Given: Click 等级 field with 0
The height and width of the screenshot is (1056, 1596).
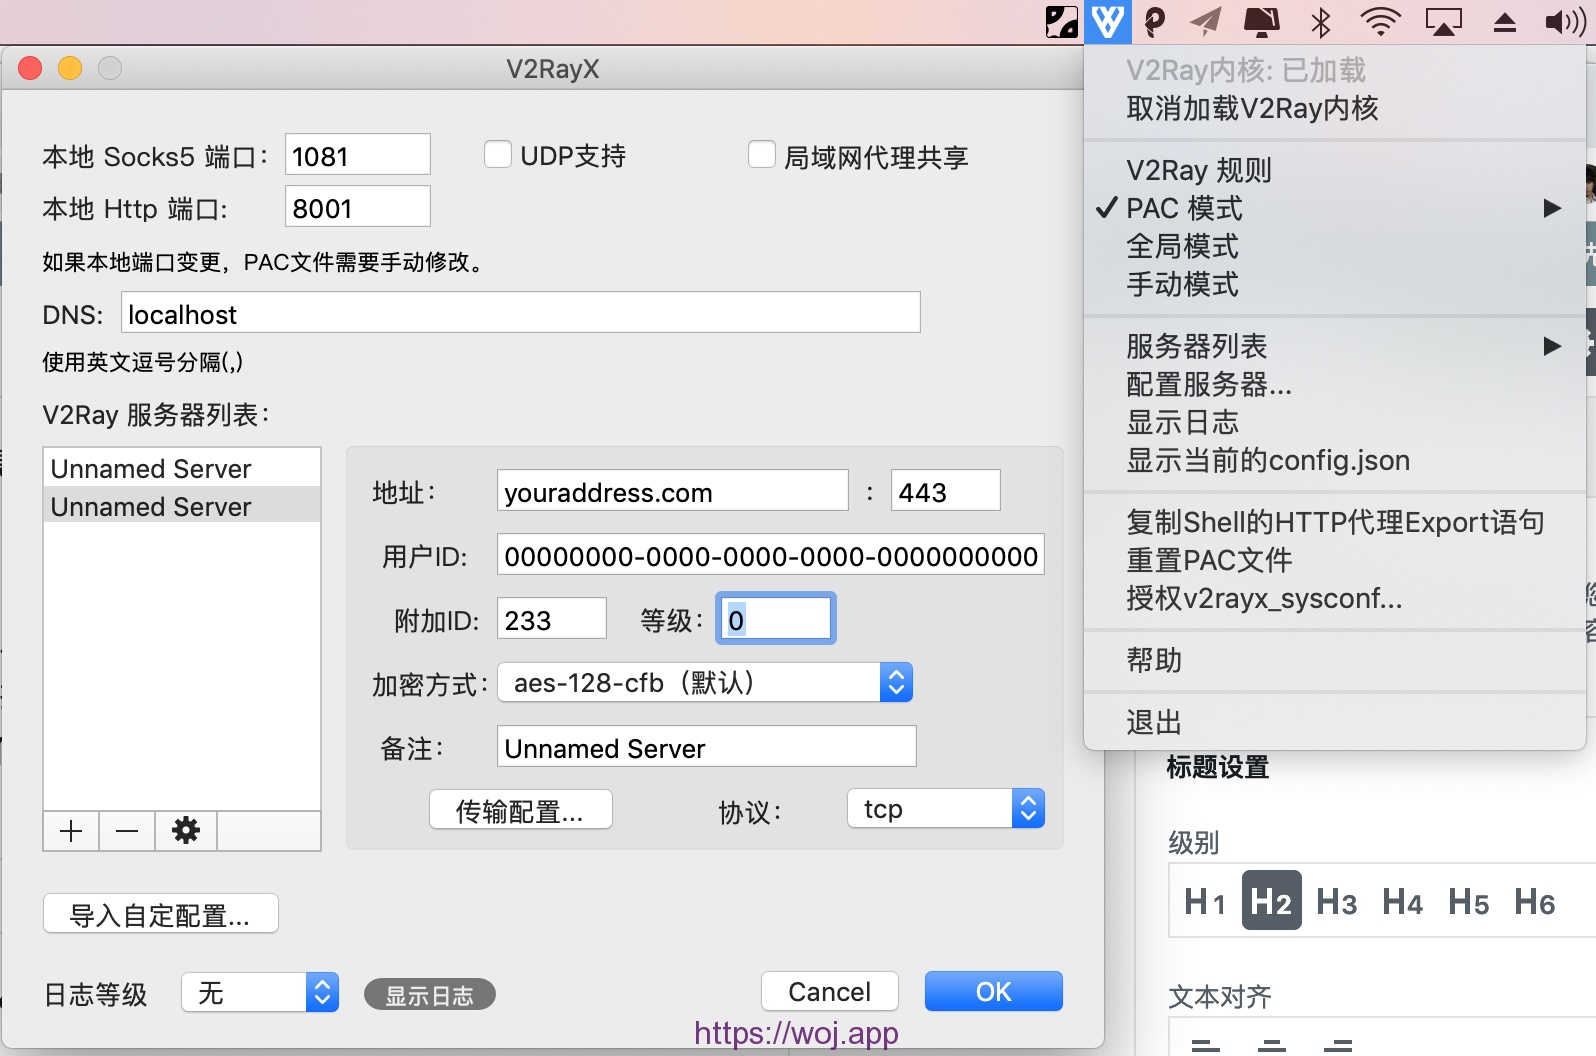Looking at the screenshot, I should tap(776, 619).
